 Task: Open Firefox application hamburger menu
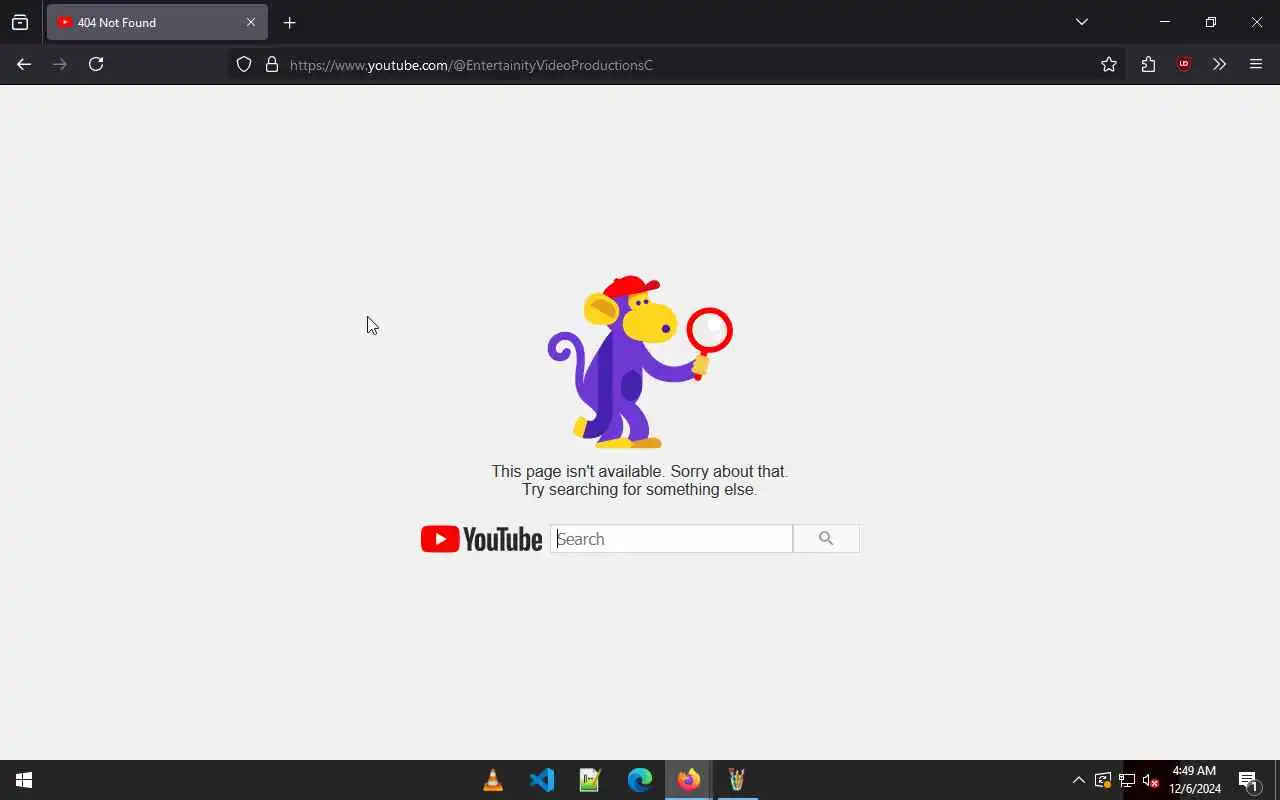coord(1256,64)
